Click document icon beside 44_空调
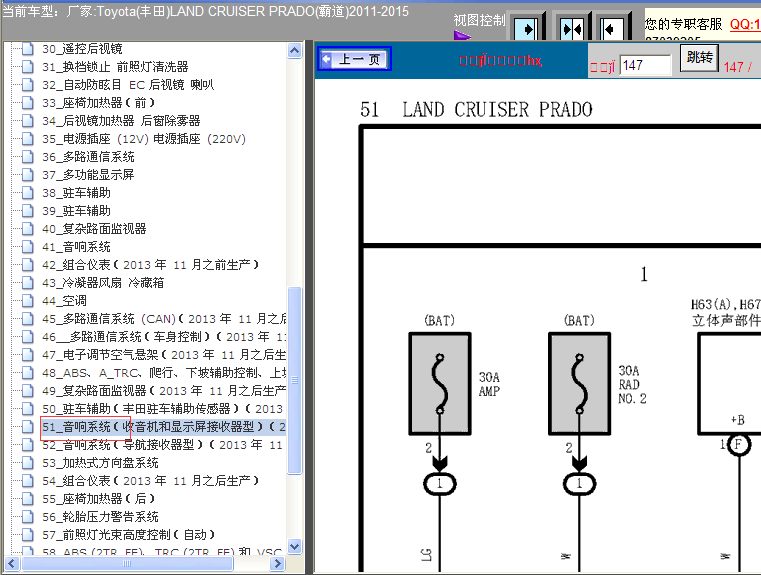The width and height of the screenshot is (761, 575). (x=28, y=300)
